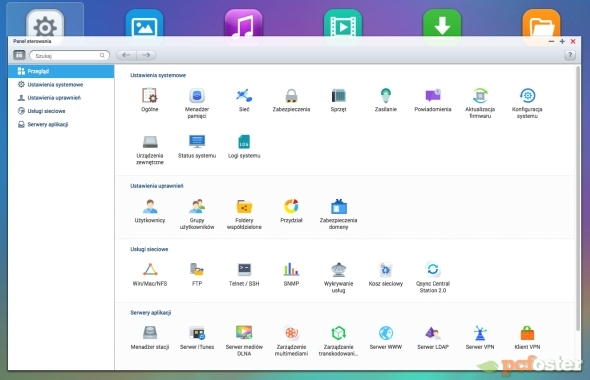Image resolution: width=590 pixels, height=380 pixels.
Task: Select Ustawienia uprawnień in sidebar
Action: tap(61, 98)
